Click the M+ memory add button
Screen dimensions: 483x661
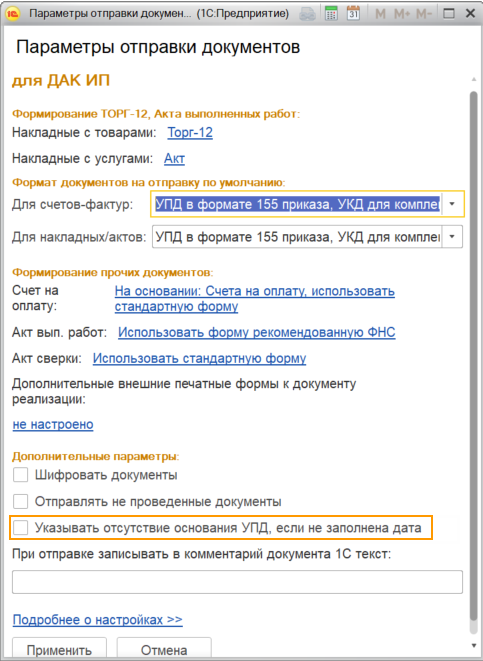click(x=402, y=14)
